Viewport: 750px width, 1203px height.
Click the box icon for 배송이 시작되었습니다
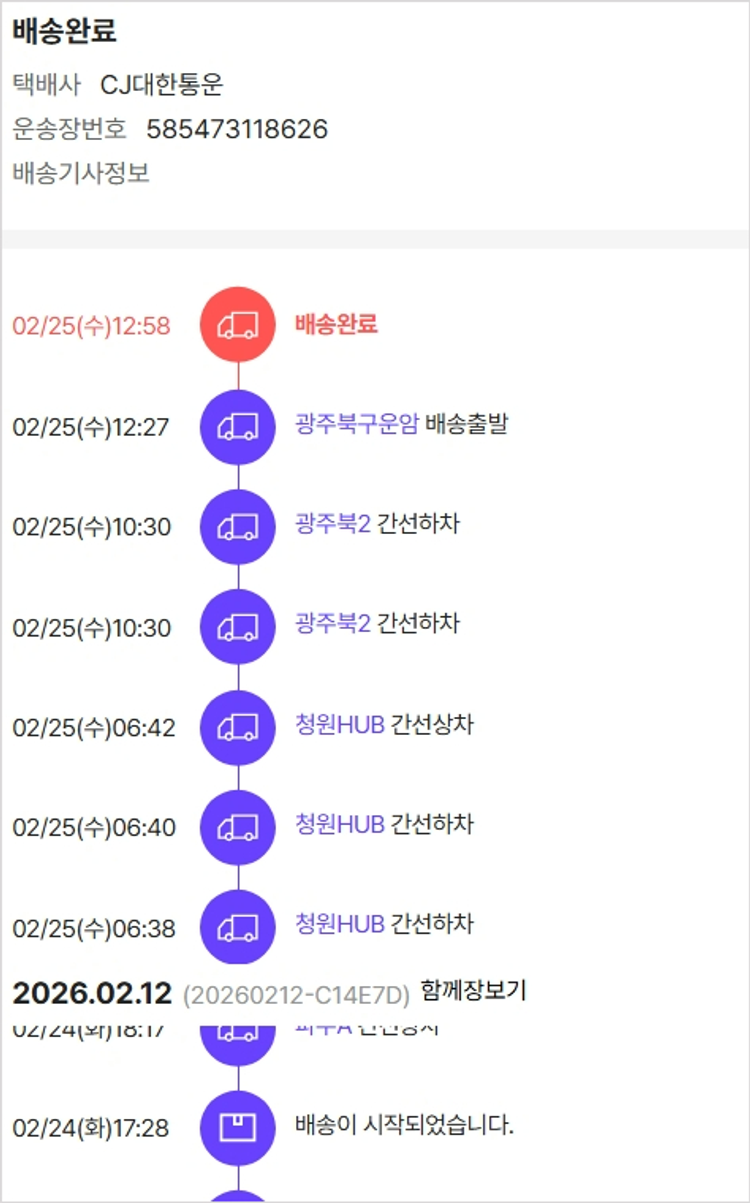(x=238, y=1128)
